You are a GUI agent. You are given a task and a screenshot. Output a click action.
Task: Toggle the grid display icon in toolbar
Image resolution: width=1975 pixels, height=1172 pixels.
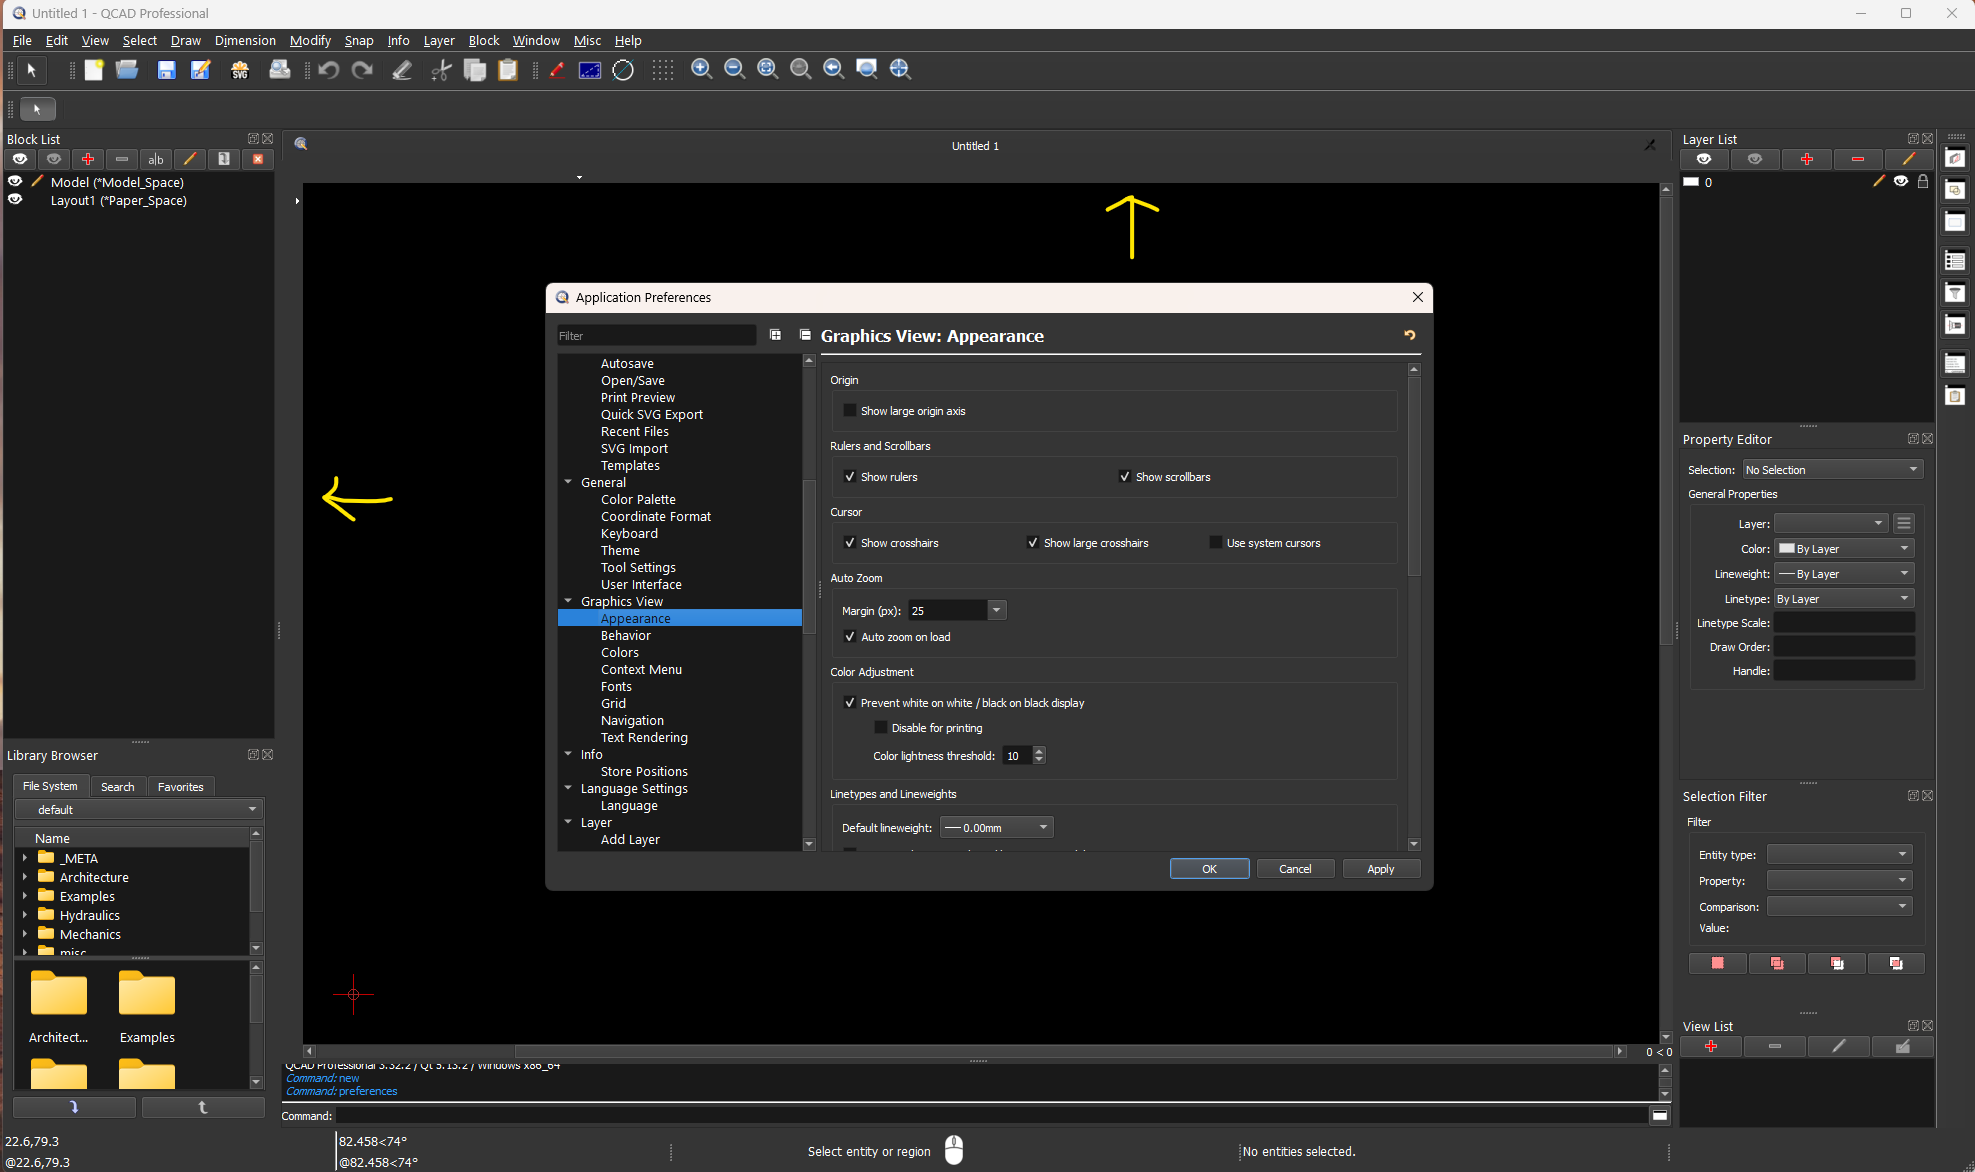(663, 69)
